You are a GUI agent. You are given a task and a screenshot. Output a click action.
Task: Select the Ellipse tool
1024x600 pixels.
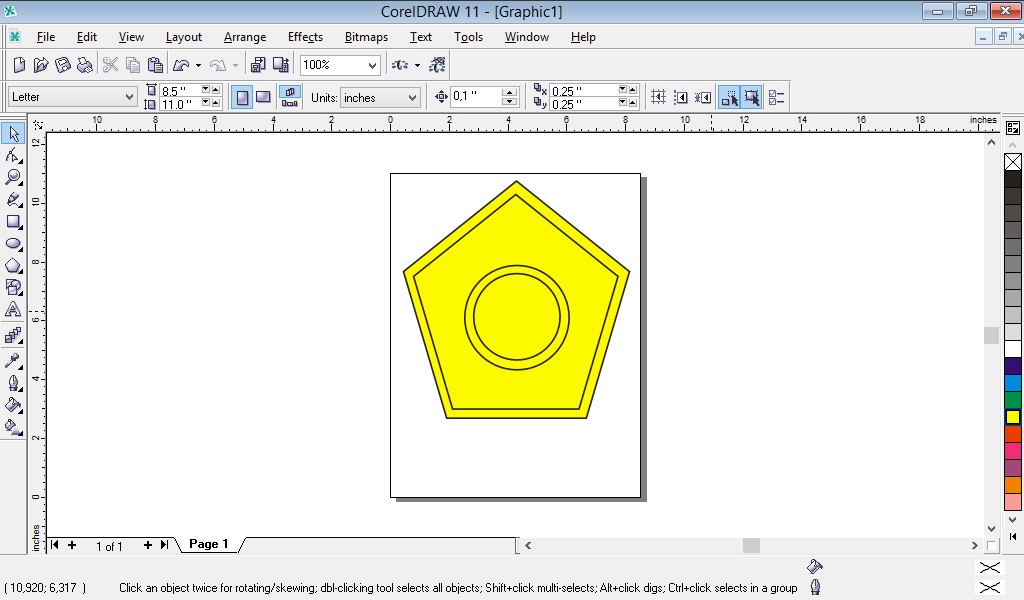pyautogui.click(x=13, y=244)
